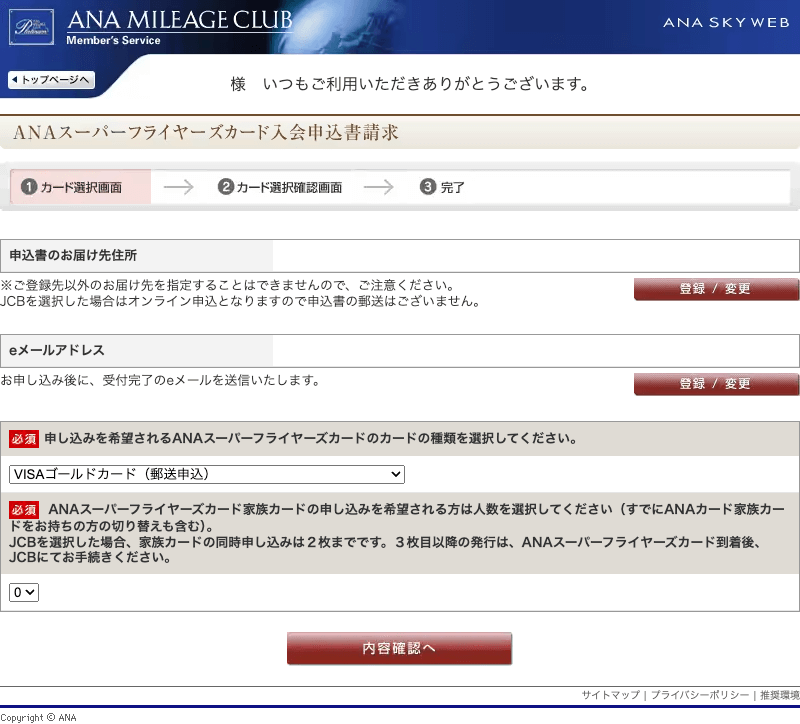Open the サイトマップ link

pyautogui.click(x=610, y=695)
